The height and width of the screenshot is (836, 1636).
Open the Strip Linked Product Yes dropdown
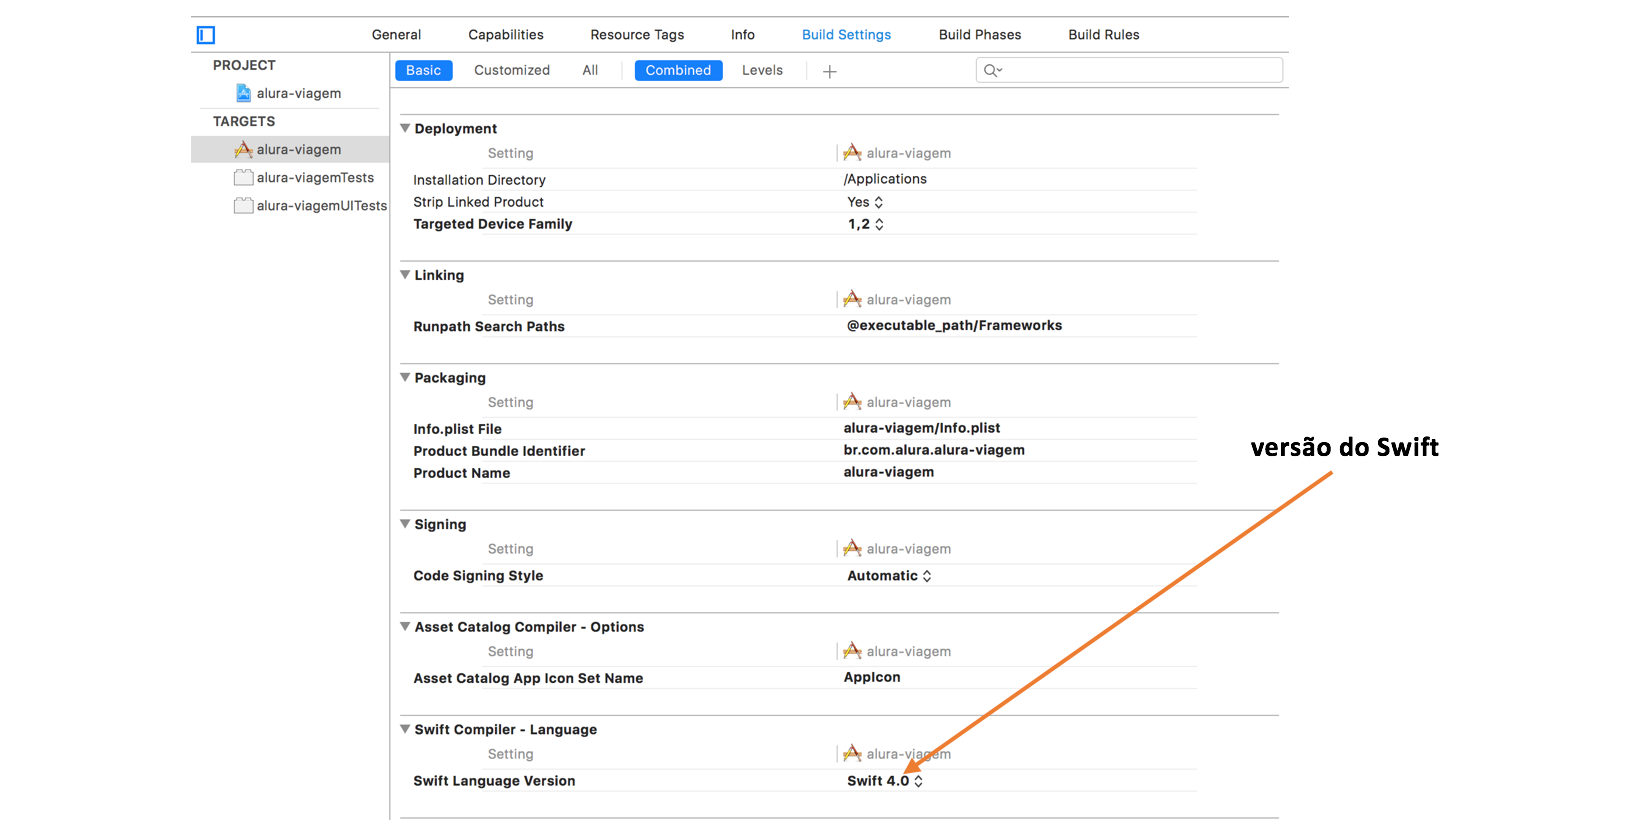[865, 202]
